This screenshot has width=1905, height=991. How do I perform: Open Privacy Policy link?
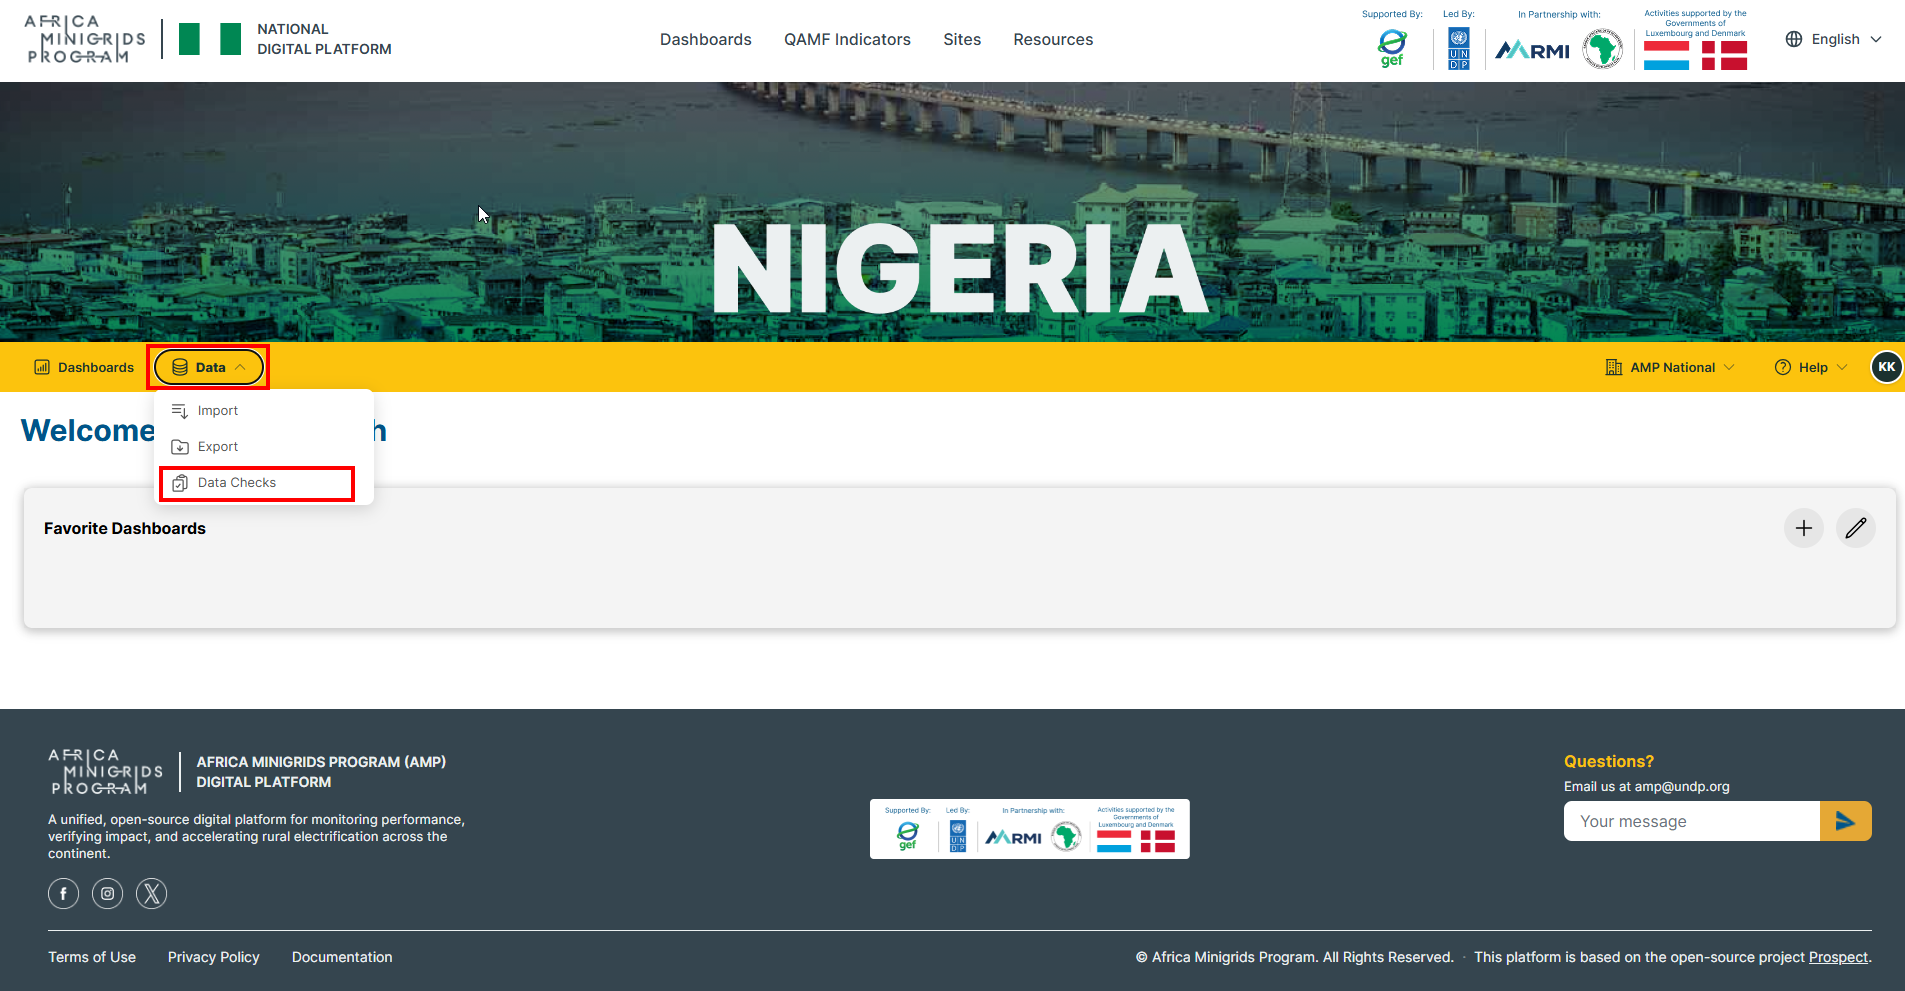click(214, 957)
